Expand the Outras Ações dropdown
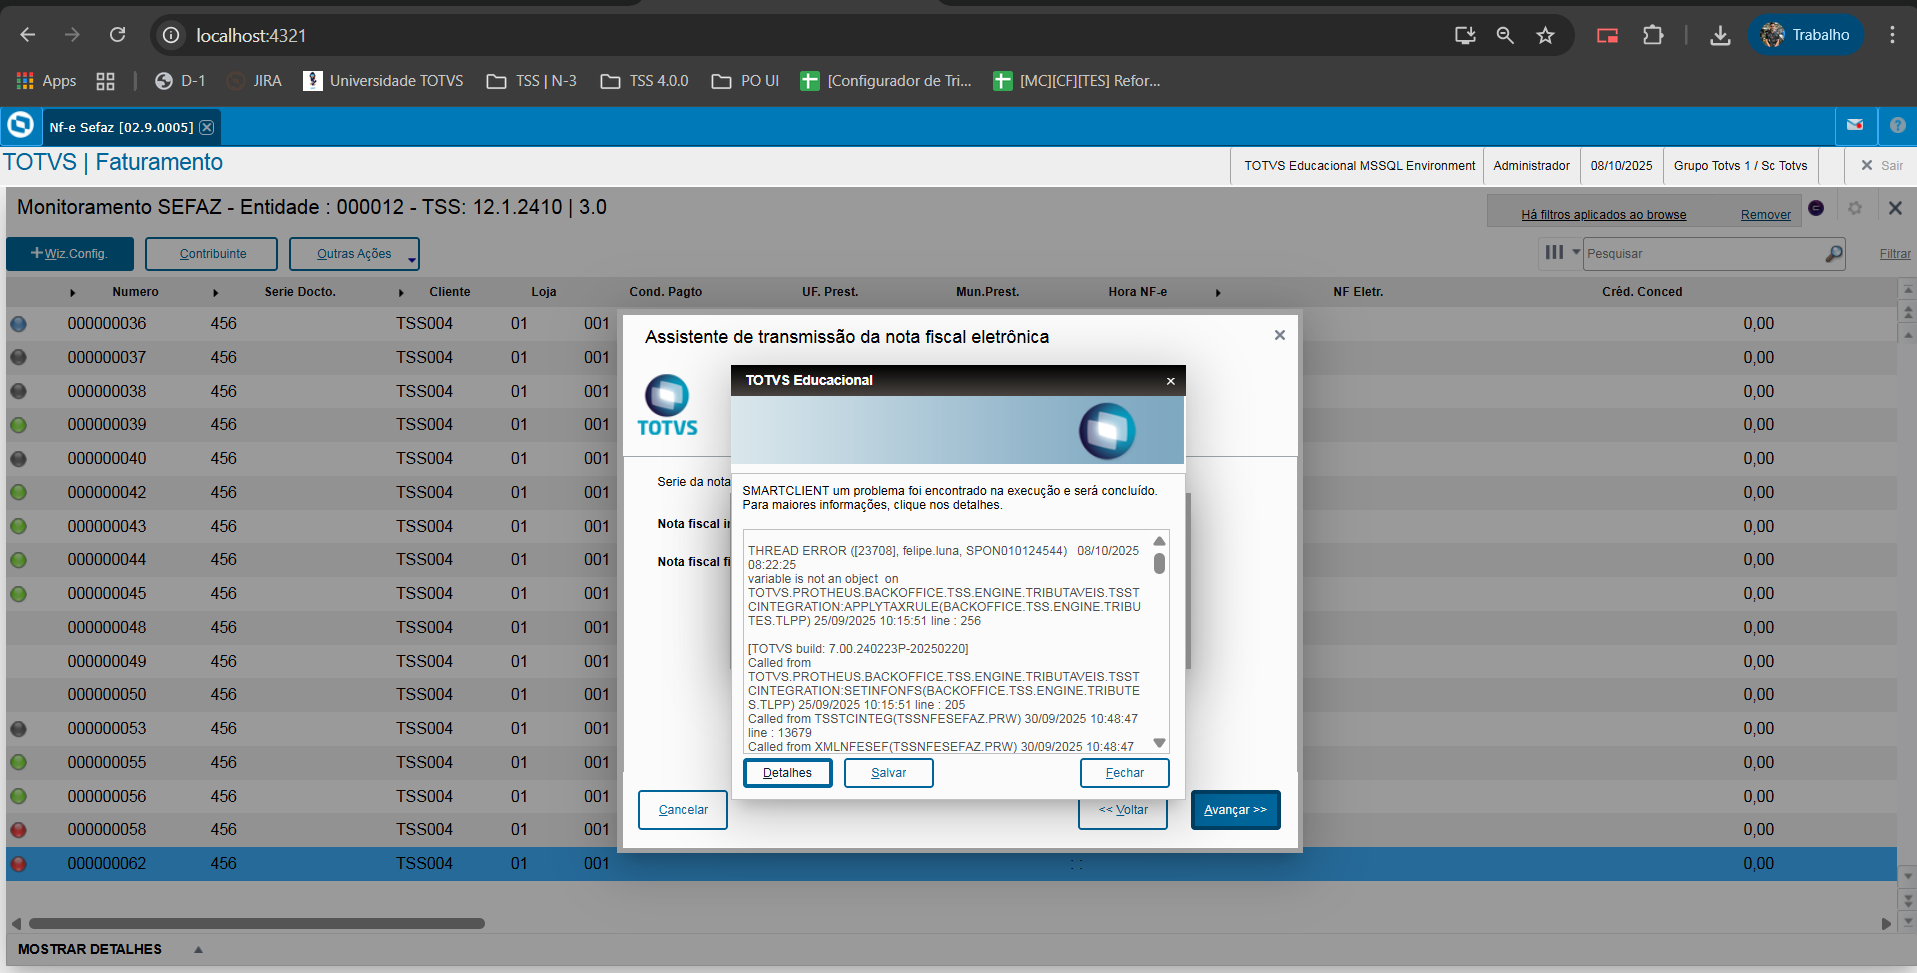The image size is (1917, 973). pyautogui.click(x=354, y=254)
